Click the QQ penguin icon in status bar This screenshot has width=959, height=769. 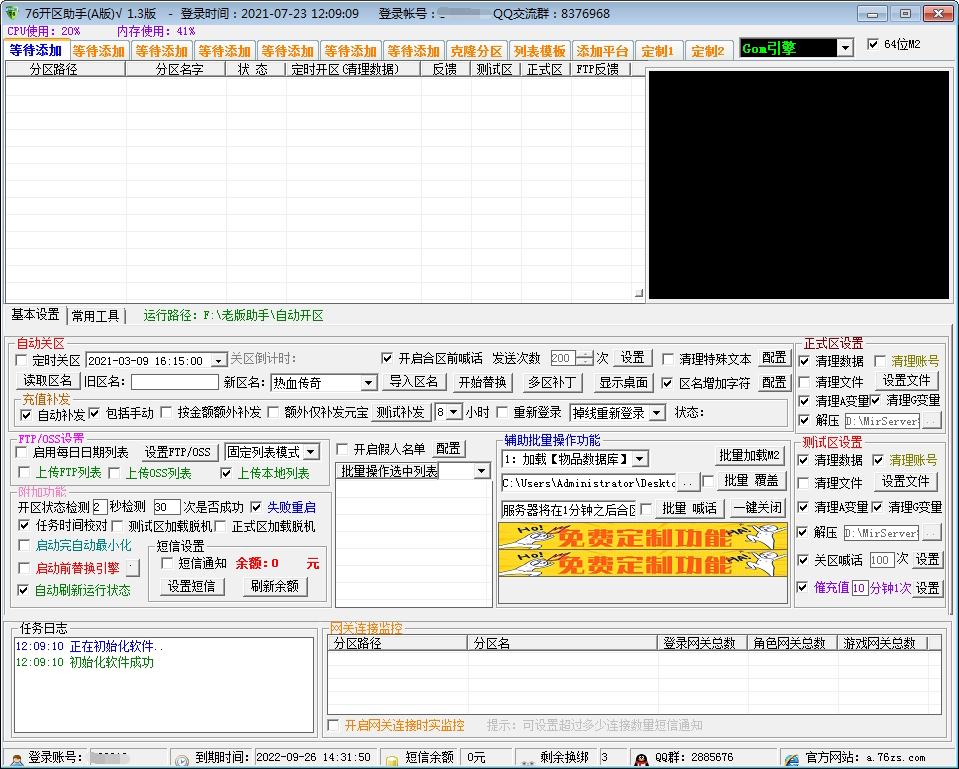pyautogui.click(x=642, y=758)
